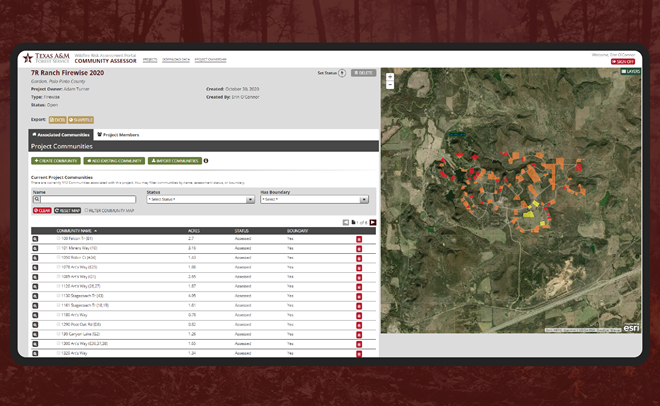Click the Acres column header
This screenshot has width=660, height=406.
pyautogui.click(x=194, y=231)
